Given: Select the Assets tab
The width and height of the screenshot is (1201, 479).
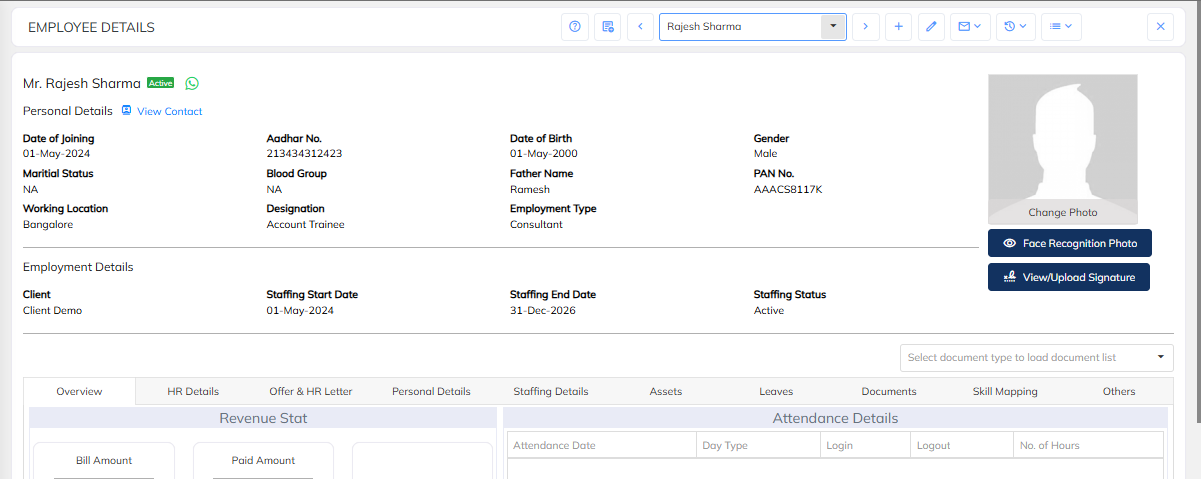Looking at the screenshot, I should pos(666,391).
